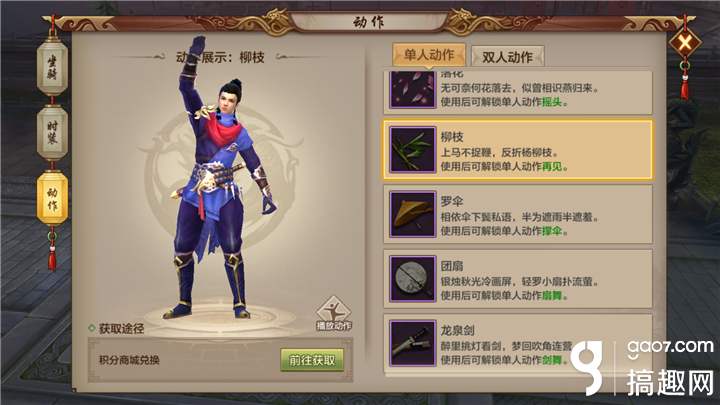
Task: Select the 柳枝 list entry text row
Action: (x=518, y=150)
